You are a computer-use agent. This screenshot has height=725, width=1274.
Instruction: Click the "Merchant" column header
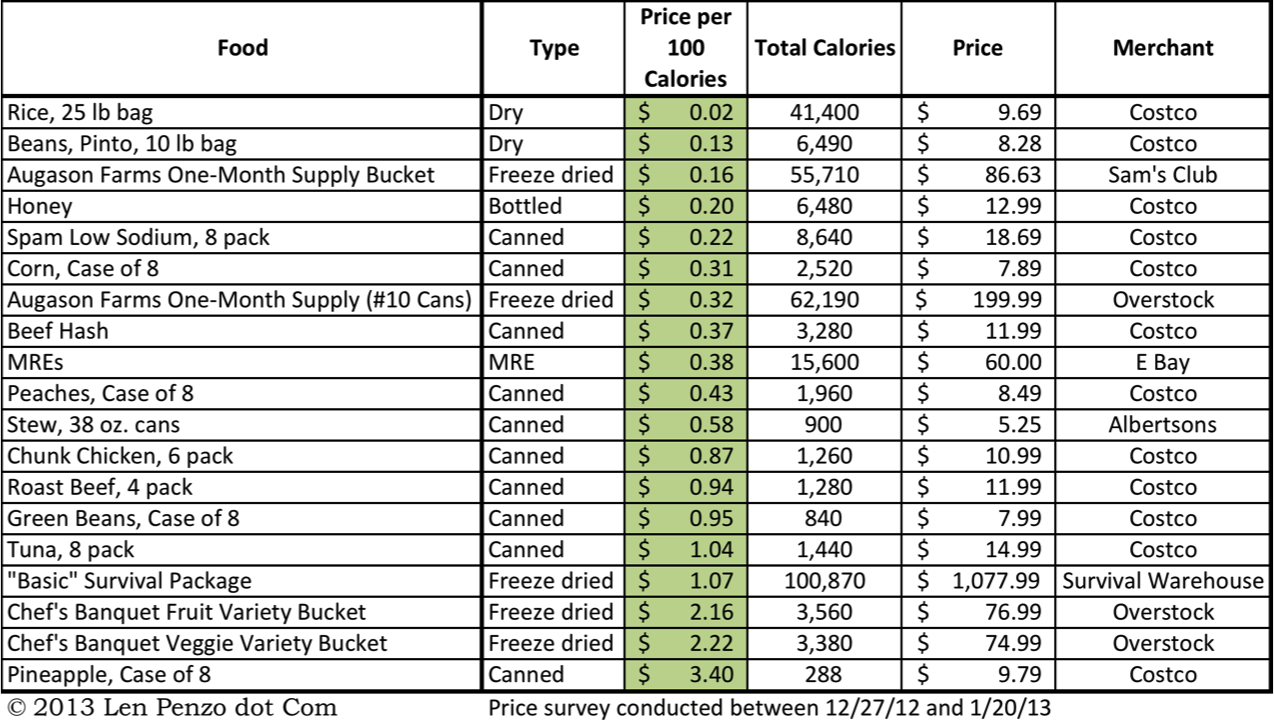click(x=1163, y=48)
